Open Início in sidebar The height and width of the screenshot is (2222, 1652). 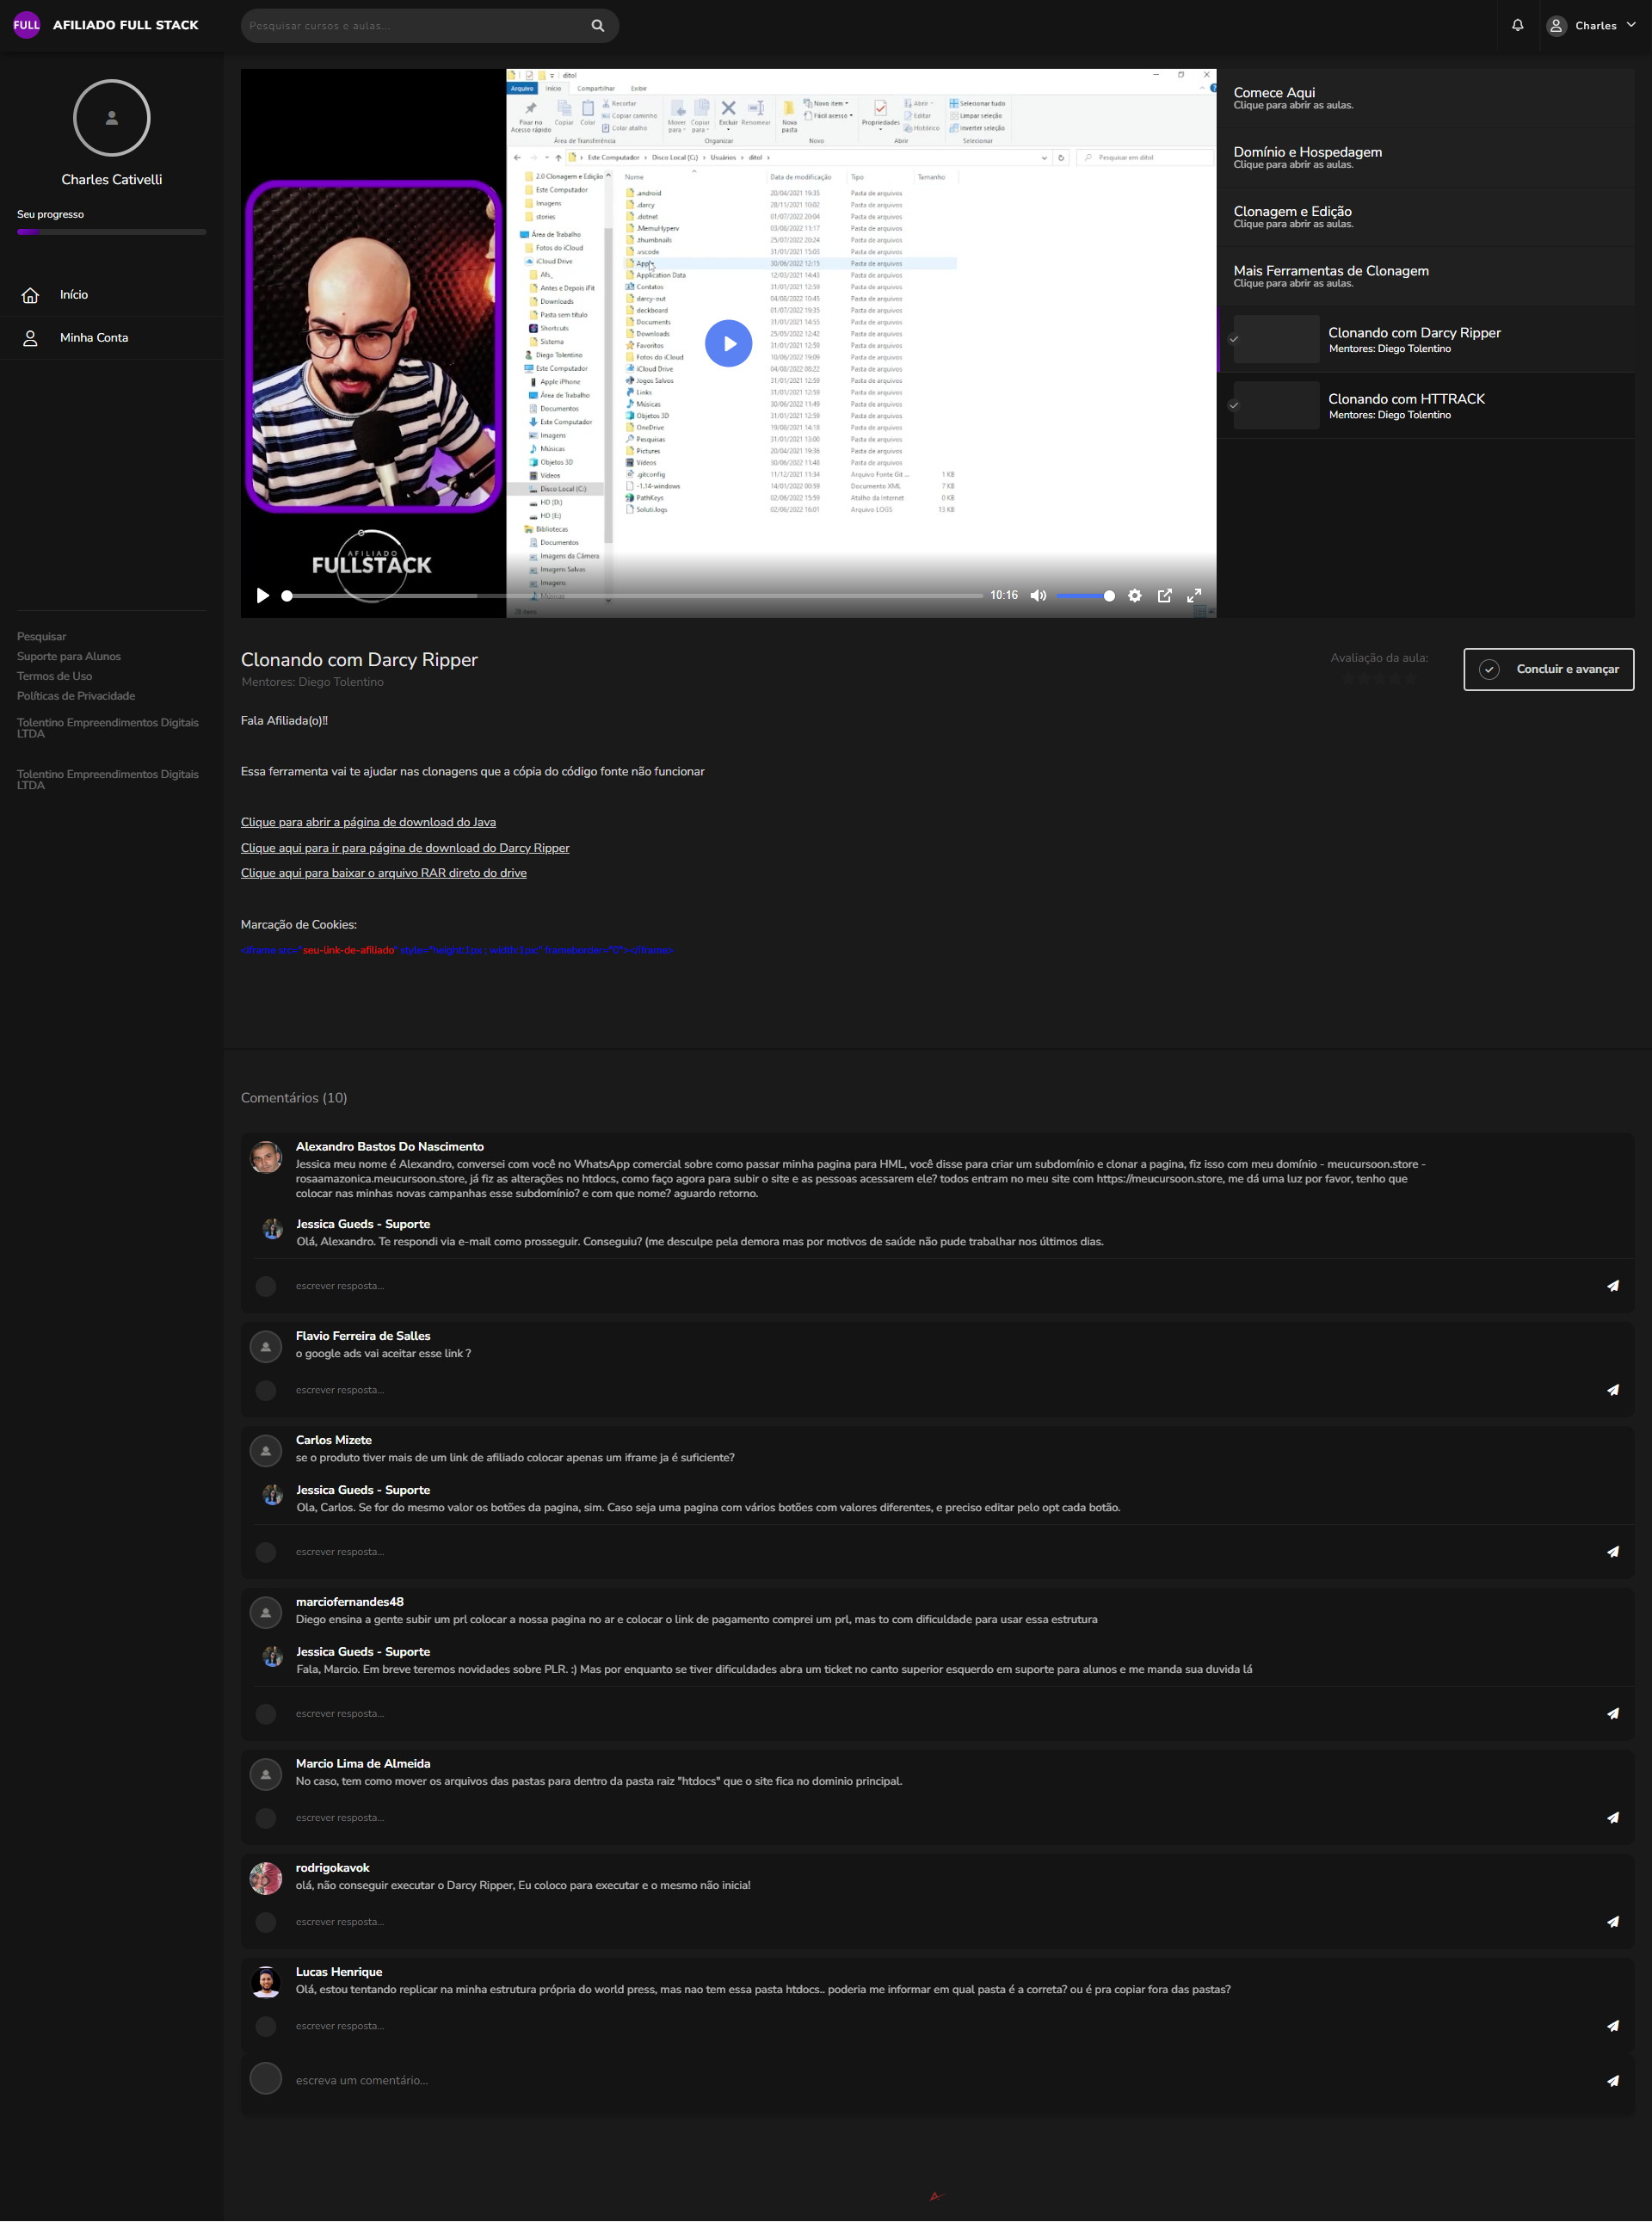click(73, 295)
